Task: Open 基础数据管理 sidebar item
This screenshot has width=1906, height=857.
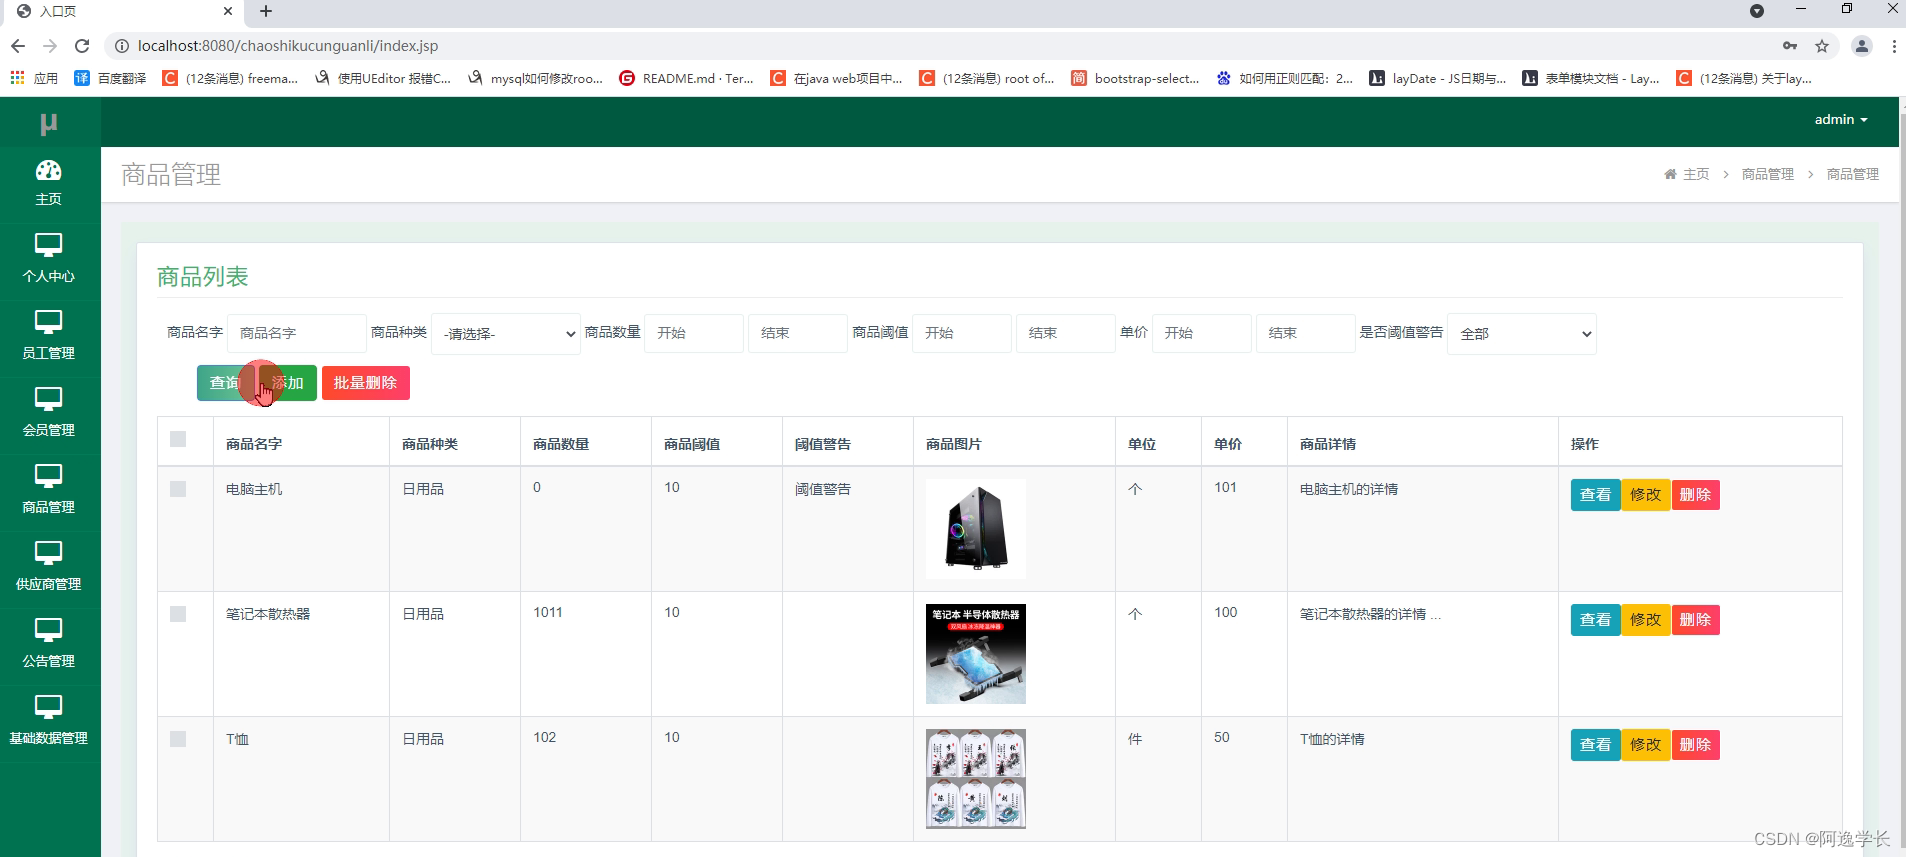Action: [x=48, y=721]
